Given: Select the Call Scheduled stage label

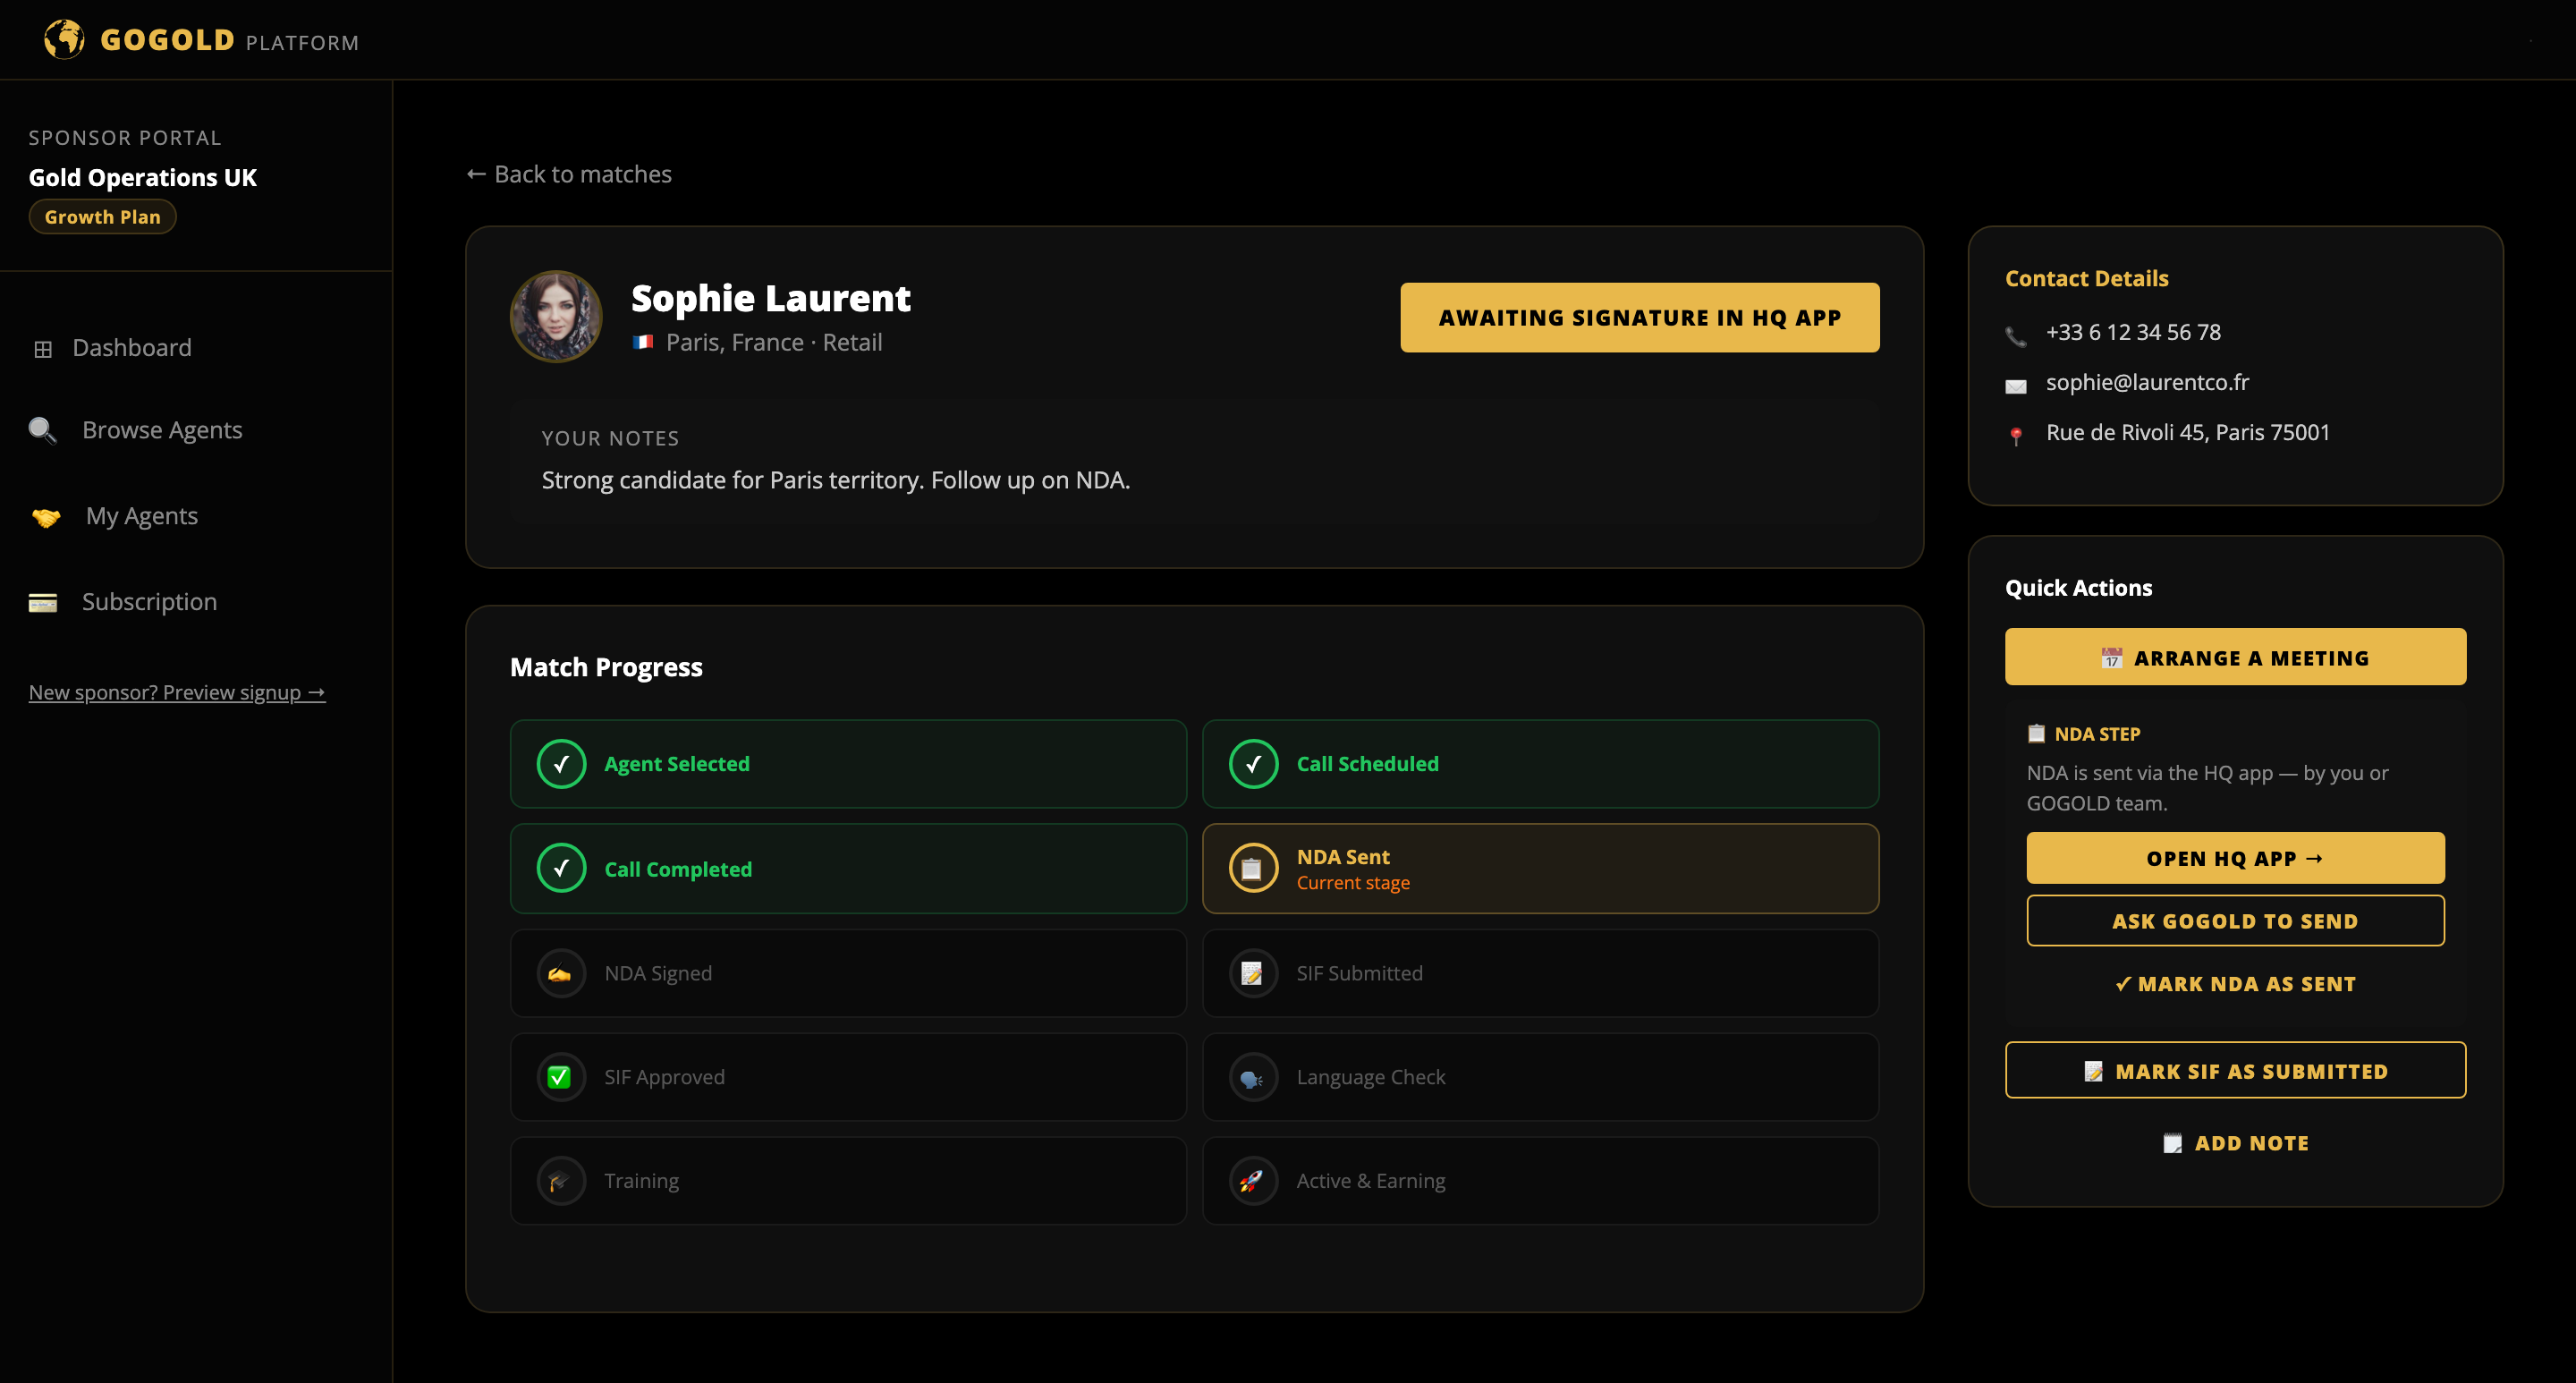Looking at the screenshot, I should click(1367, 764).
